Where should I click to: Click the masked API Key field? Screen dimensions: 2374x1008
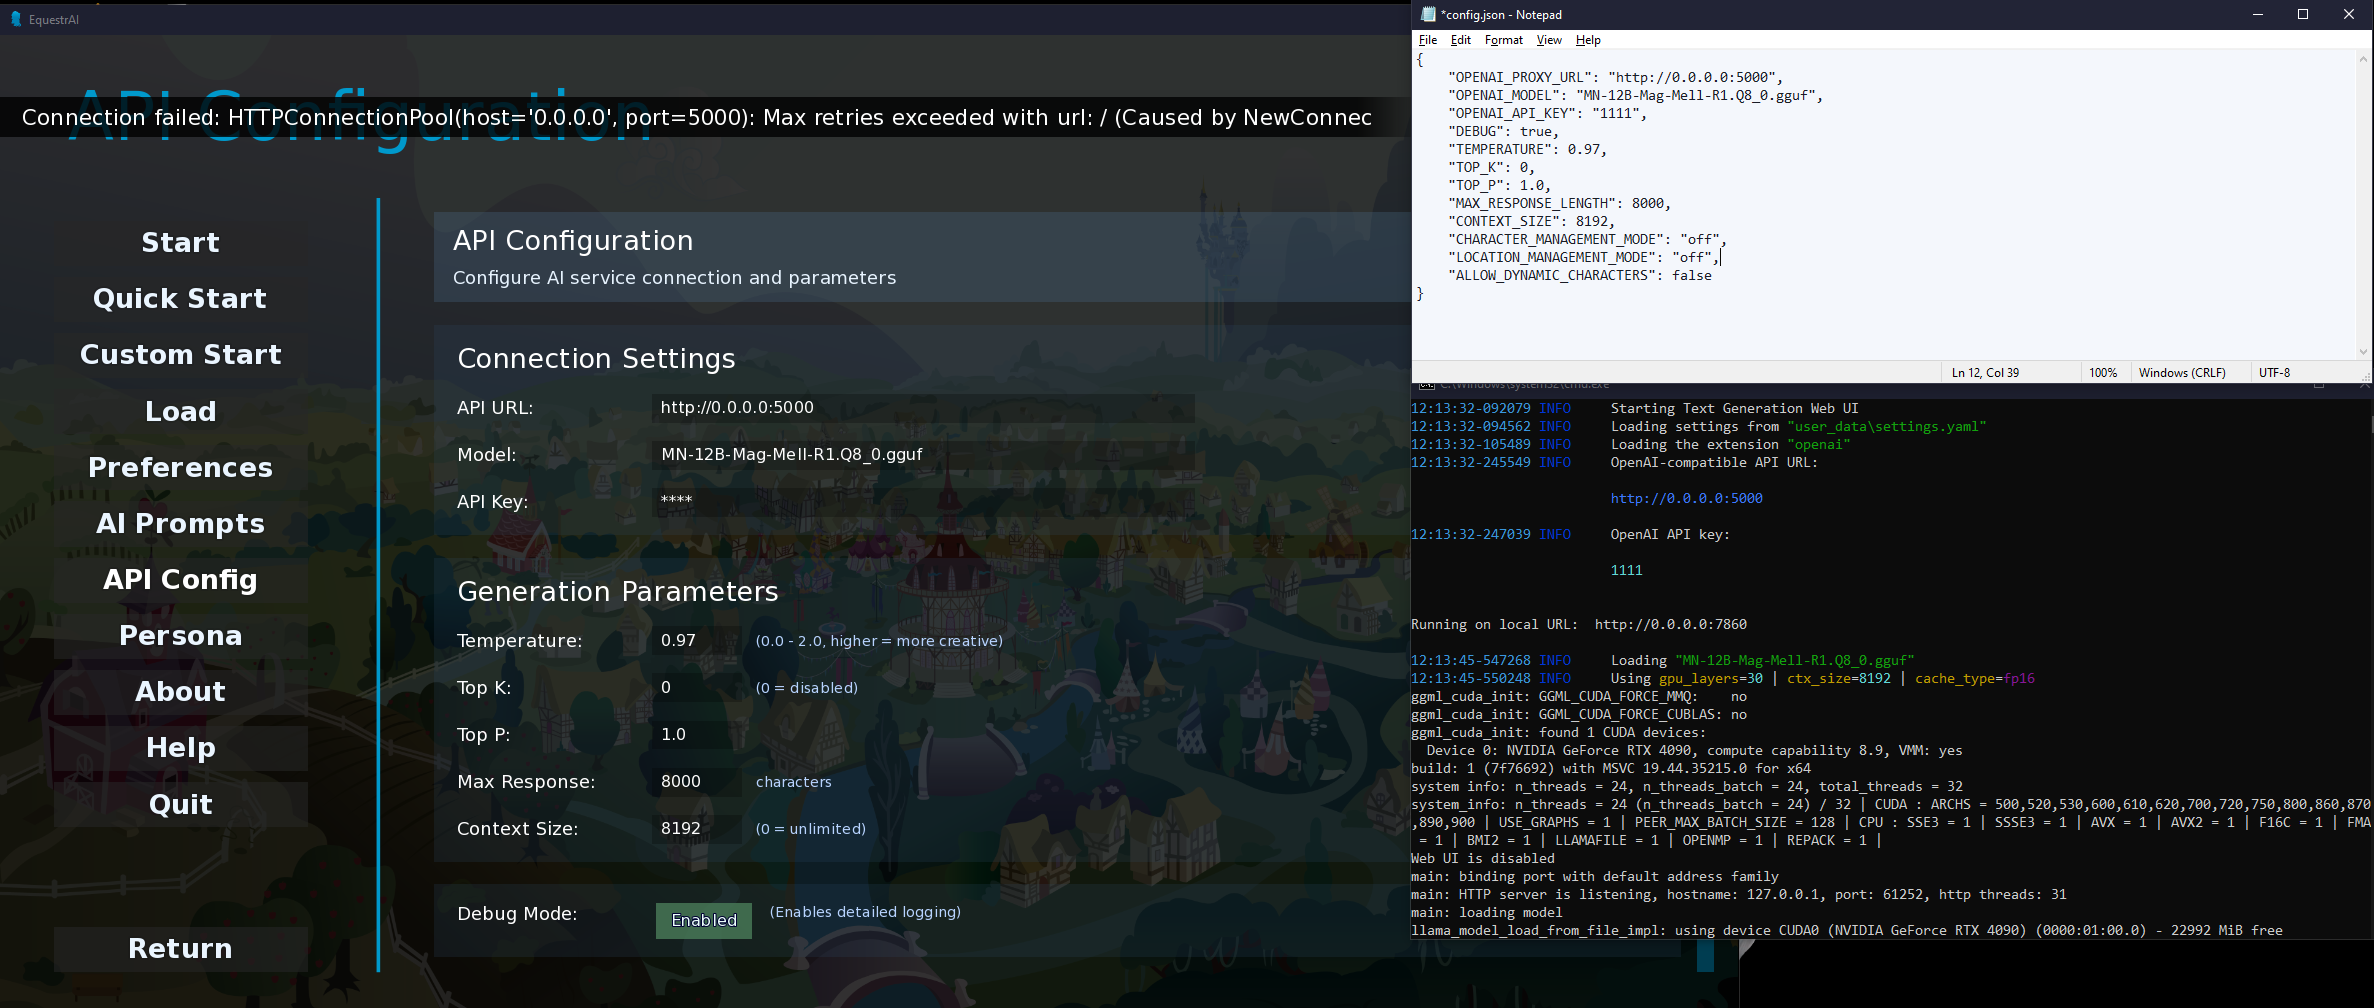point(923,502)
